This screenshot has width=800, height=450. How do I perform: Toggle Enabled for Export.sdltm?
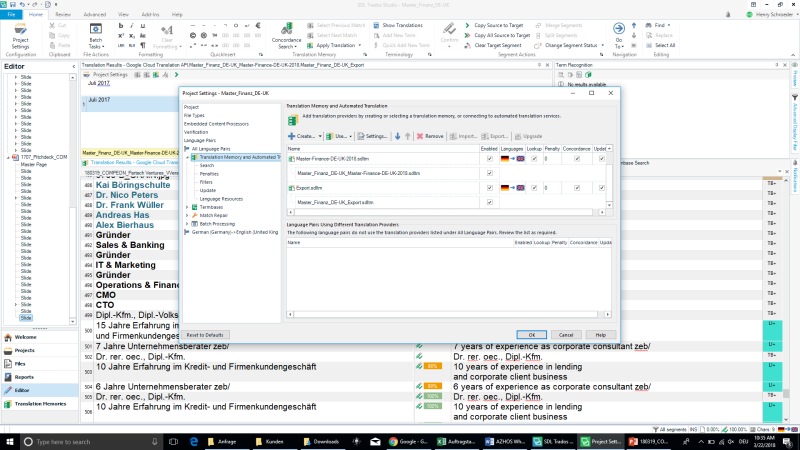(x=490, y=188)
